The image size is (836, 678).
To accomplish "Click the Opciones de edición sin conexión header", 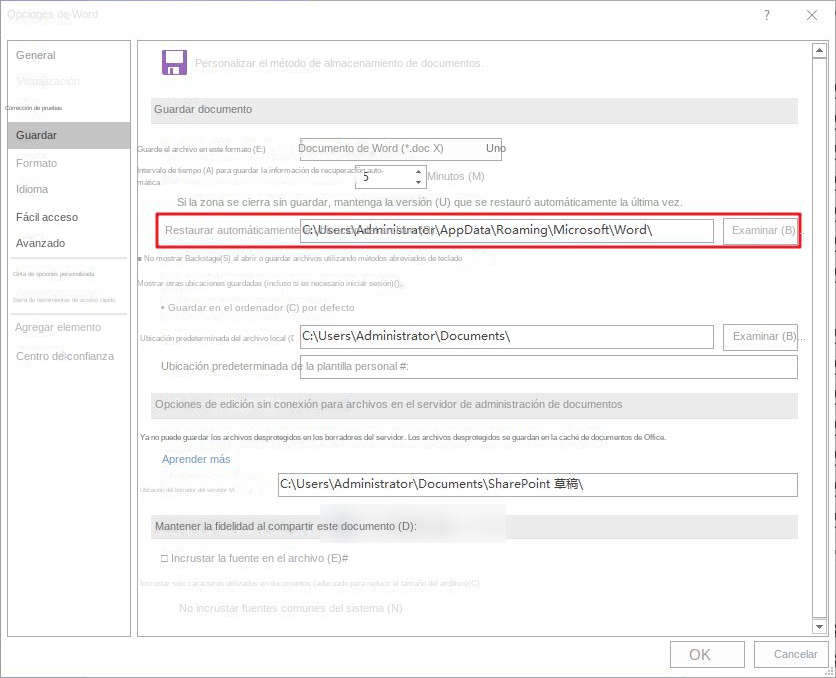I will click(474, 405).
